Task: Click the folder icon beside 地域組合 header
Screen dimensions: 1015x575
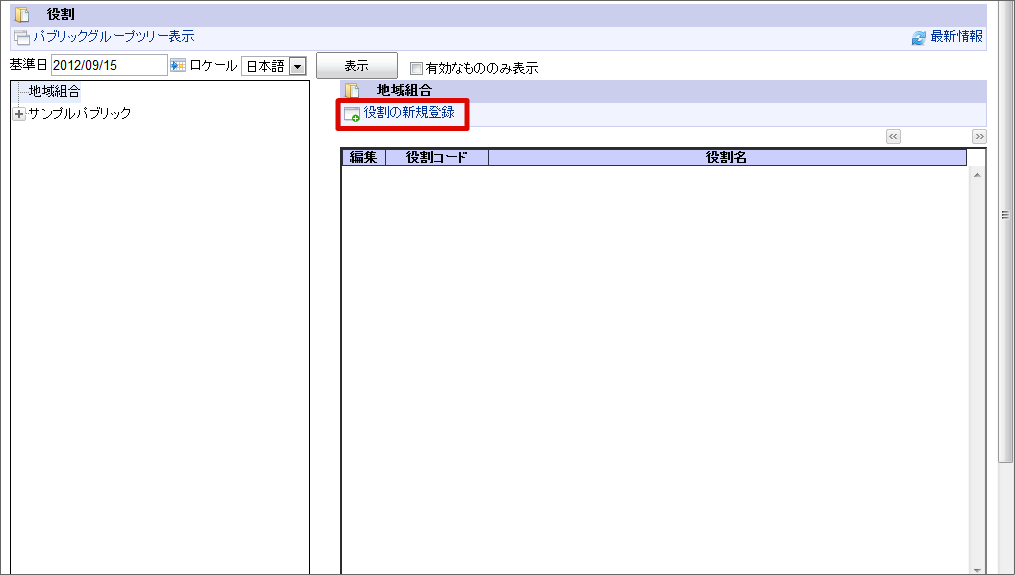Action: 351,91
